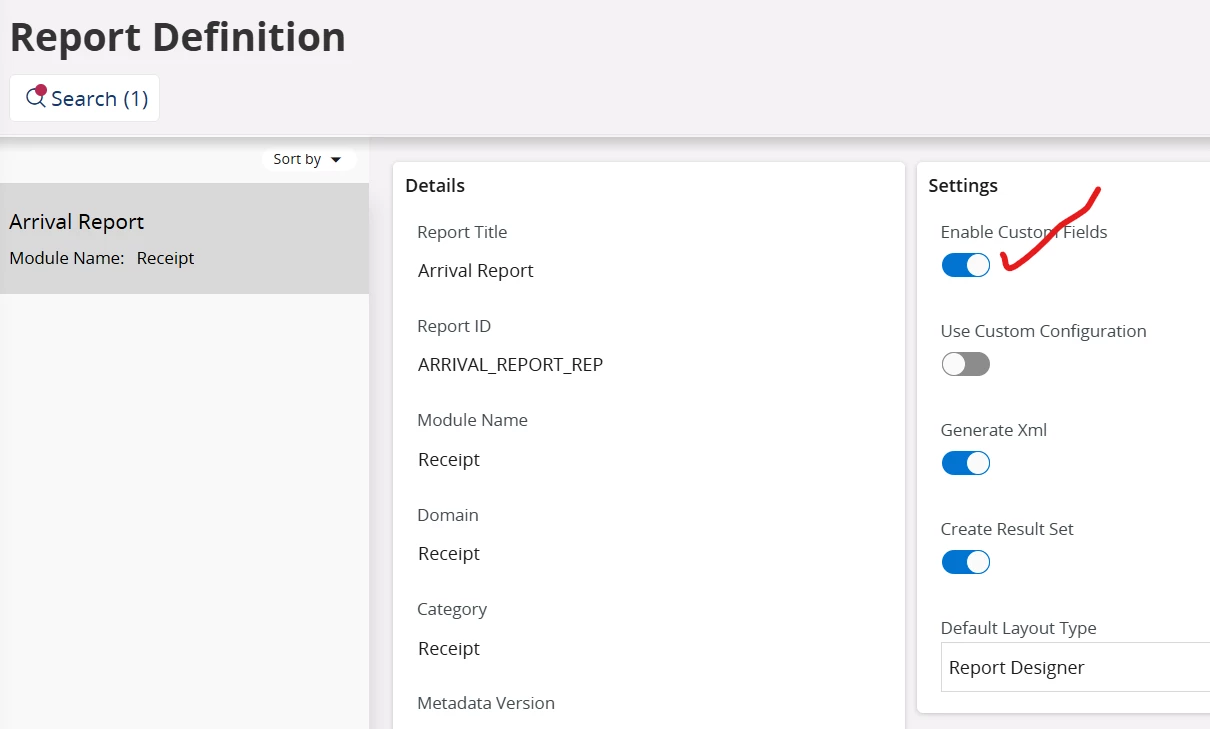Click Receipt value under Category field
This screenshot has height=729, width=1210.
(449, 649)
